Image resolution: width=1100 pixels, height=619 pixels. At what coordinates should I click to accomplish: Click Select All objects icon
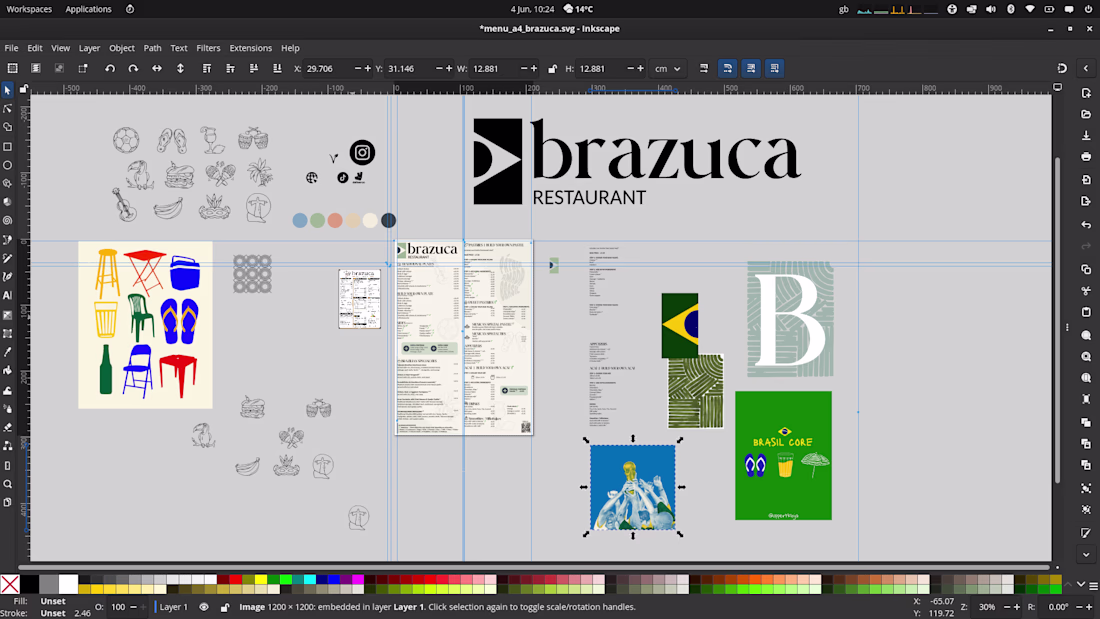[13, 68]
